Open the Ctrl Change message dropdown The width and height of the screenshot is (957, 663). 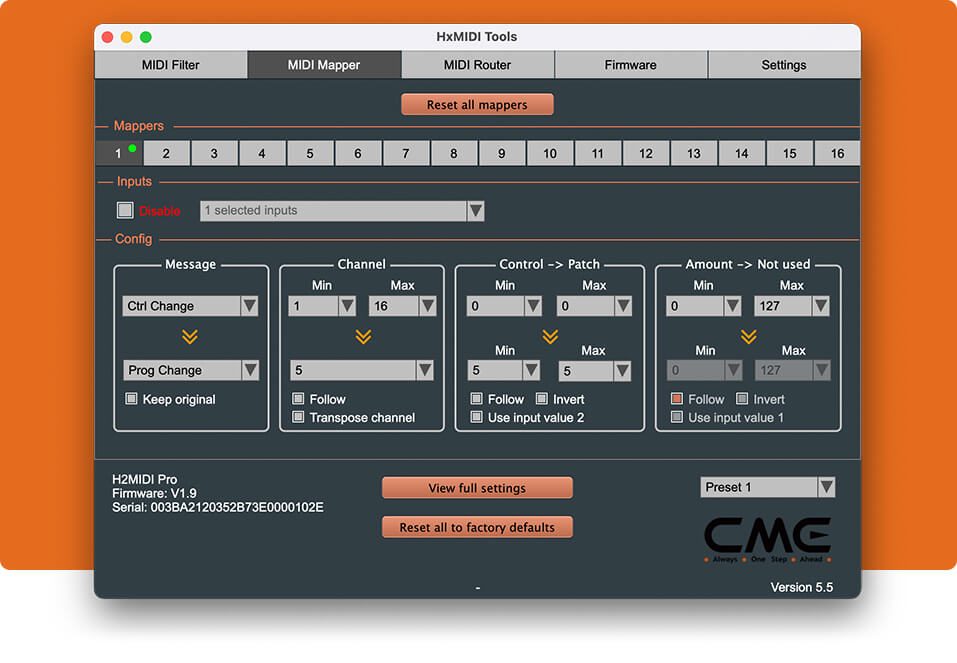[x=191, y=306]
